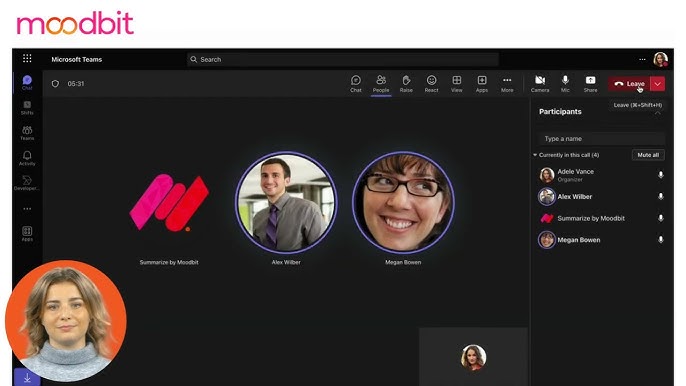
Task: Open settings ellipsis next to profile picture
Action: [x=642, y=59]
